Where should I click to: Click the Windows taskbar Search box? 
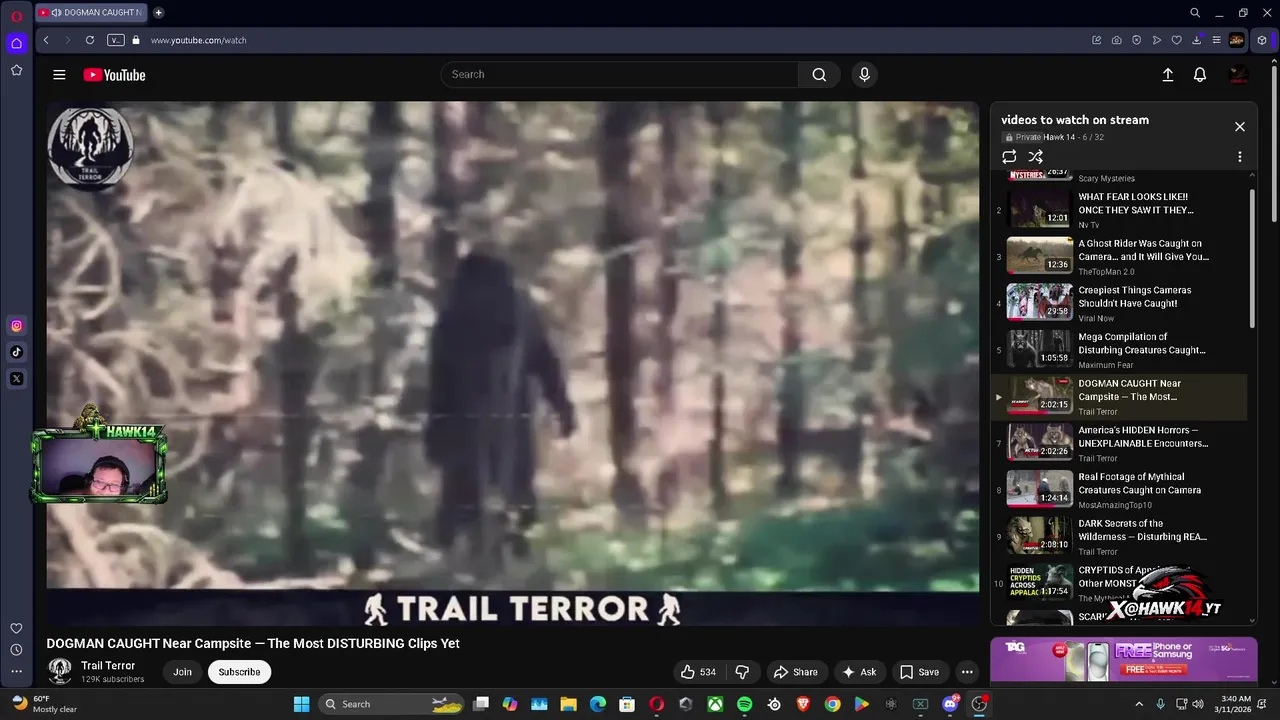[392, 704]
